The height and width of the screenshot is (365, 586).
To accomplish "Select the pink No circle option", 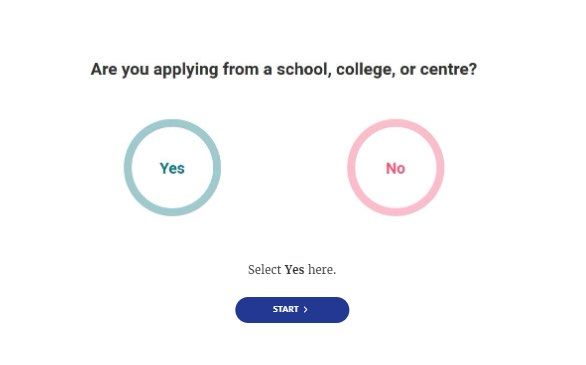I will [396, 167].
